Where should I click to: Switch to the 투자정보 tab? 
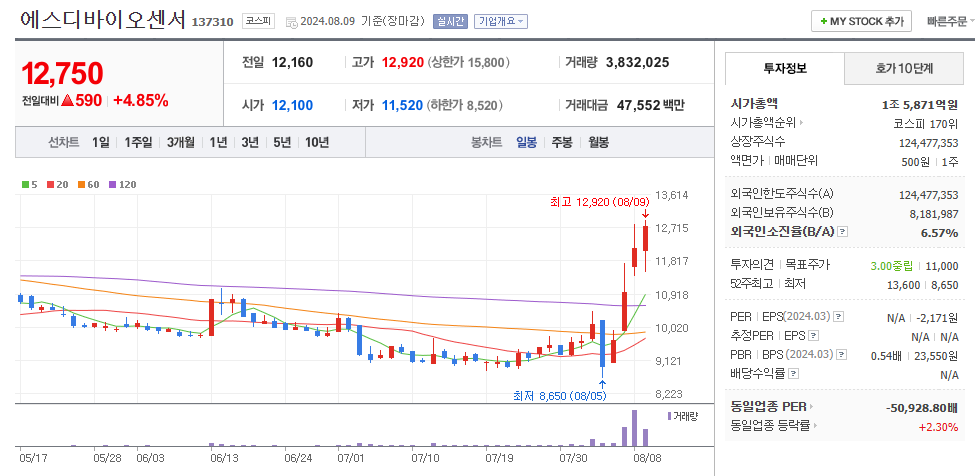(785, 69)
